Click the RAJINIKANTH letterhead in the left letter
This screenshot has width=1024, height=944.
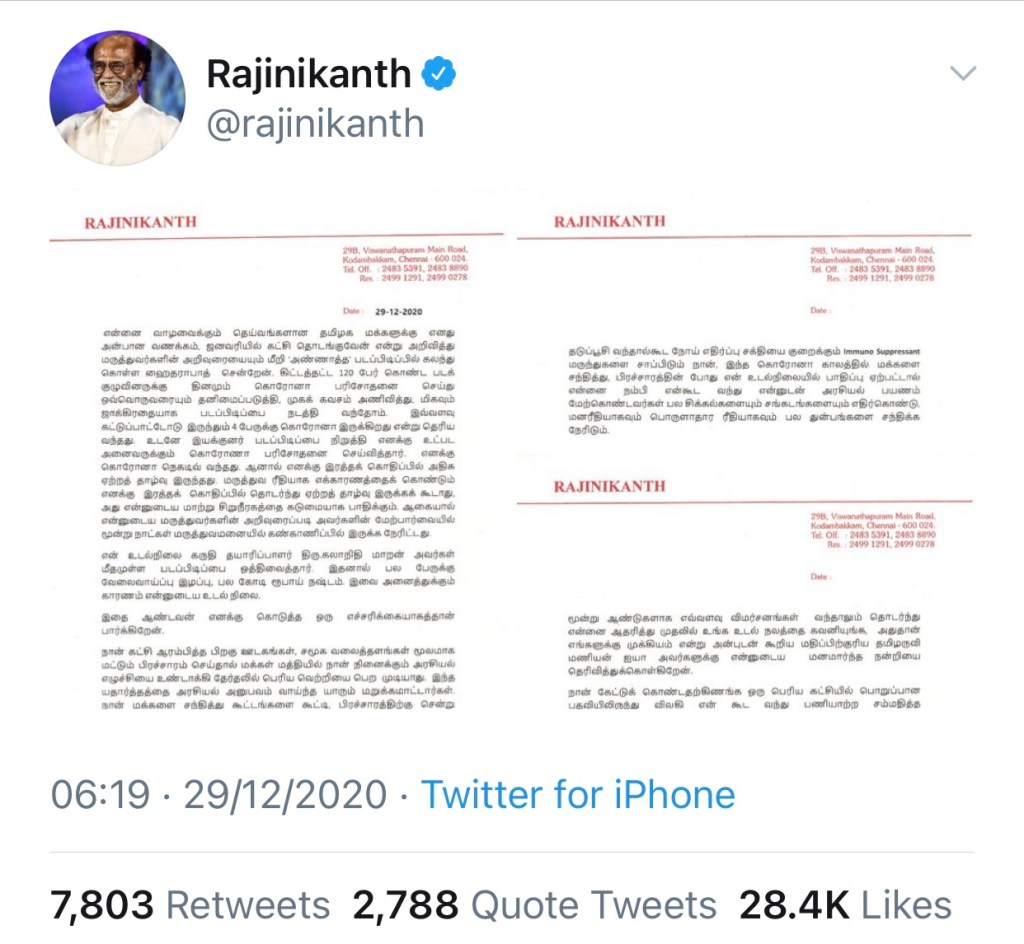pos(140,223)
